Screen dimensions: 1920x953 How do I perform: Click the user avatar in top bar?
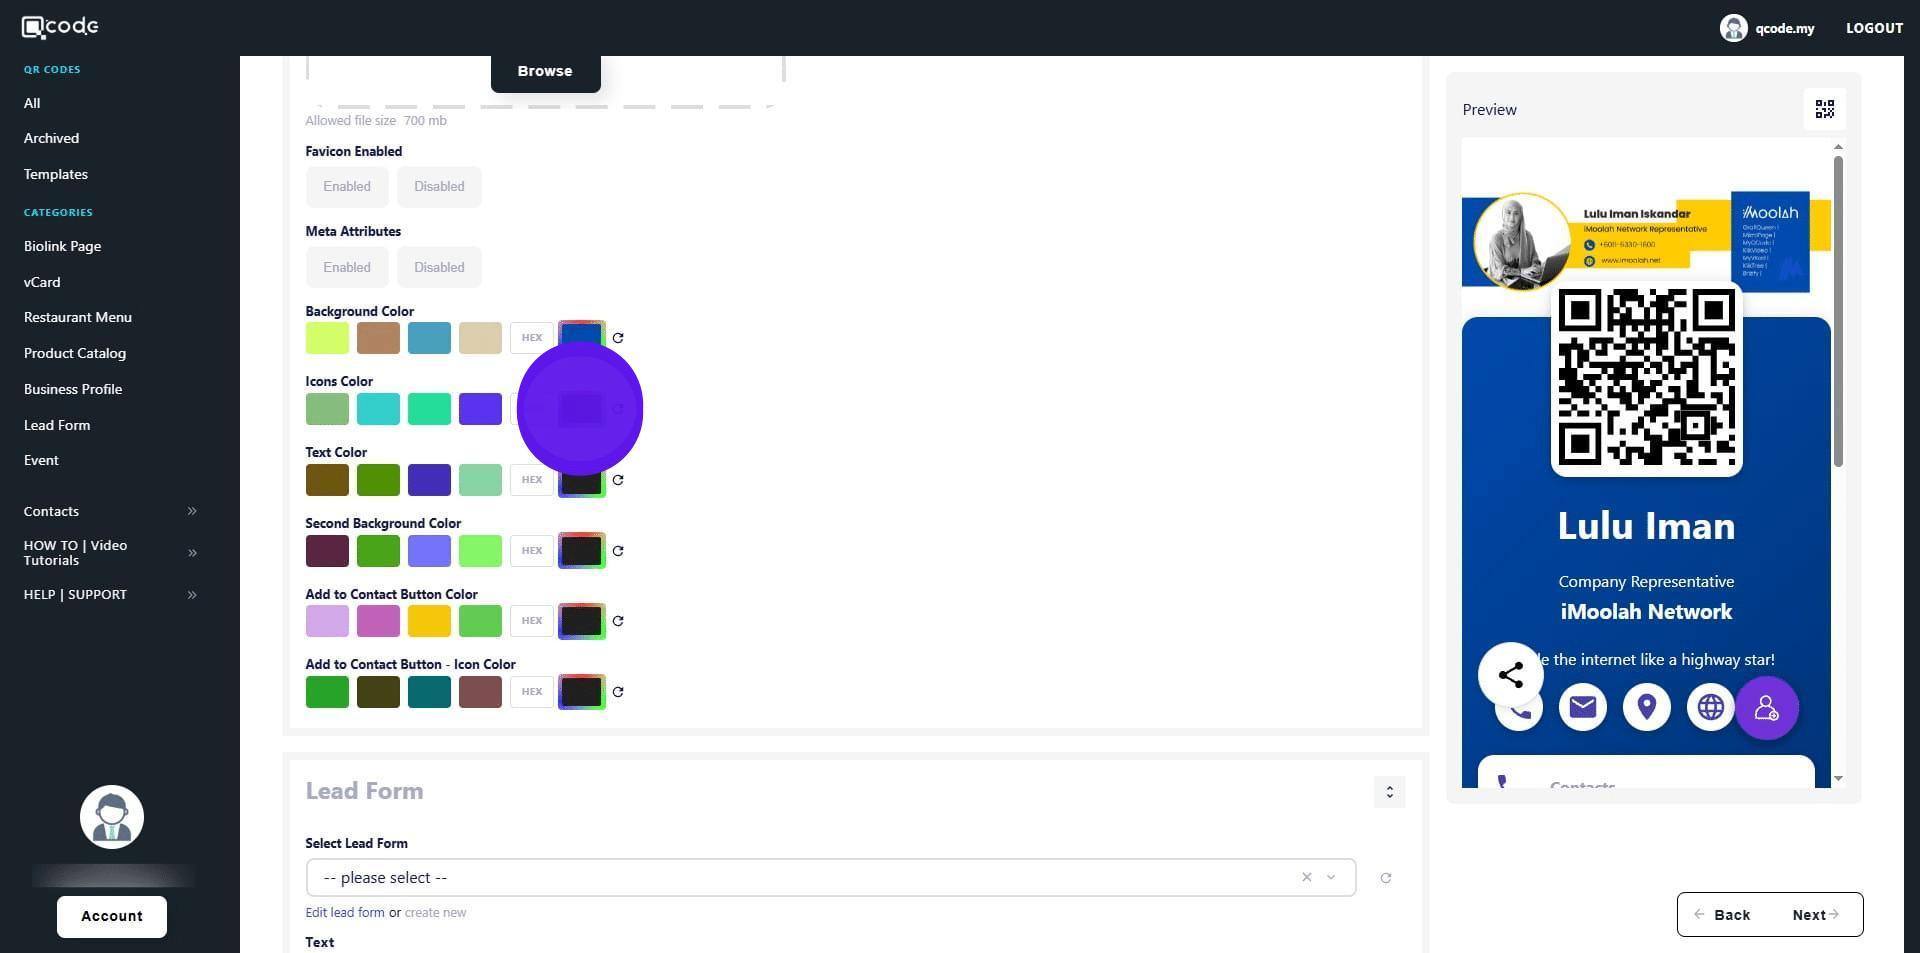1733,28
